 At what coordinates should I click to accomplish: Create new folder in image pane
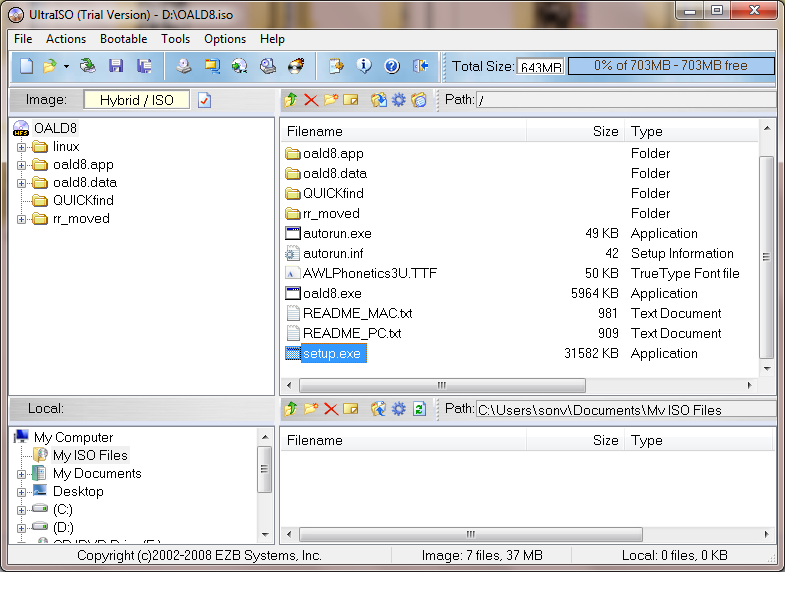click(x=330, y=100)
